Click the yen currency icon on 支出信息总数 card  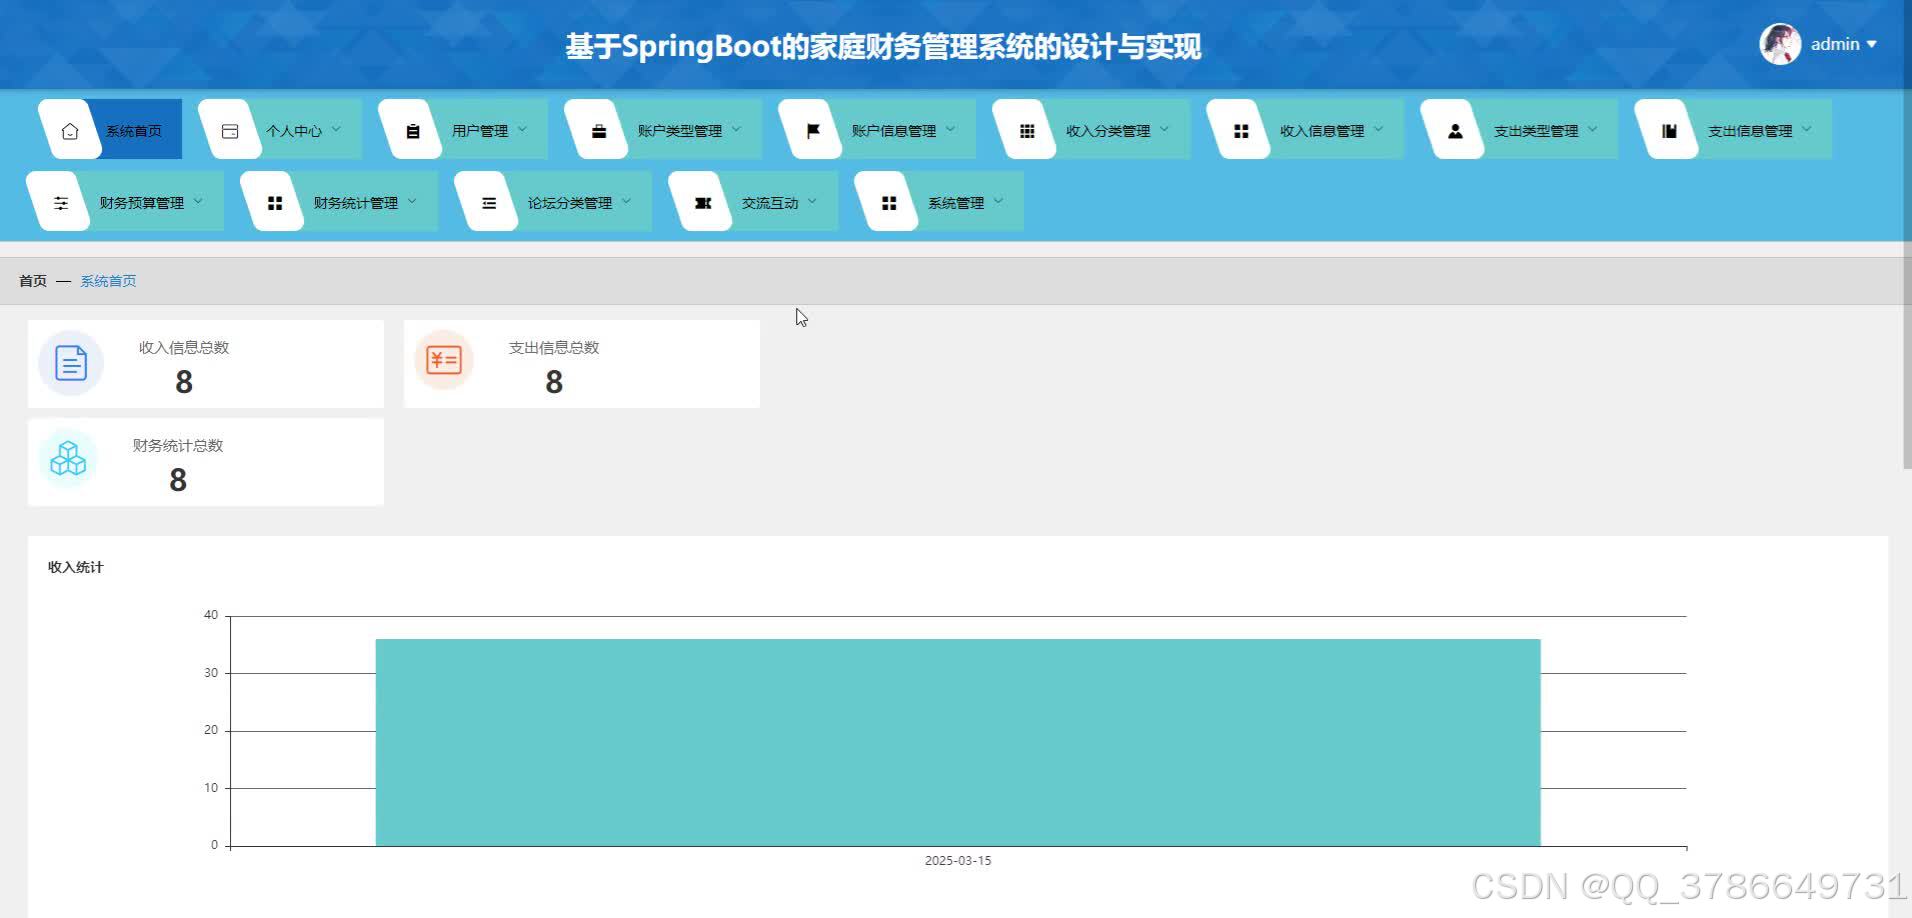(x=444, y=361)
